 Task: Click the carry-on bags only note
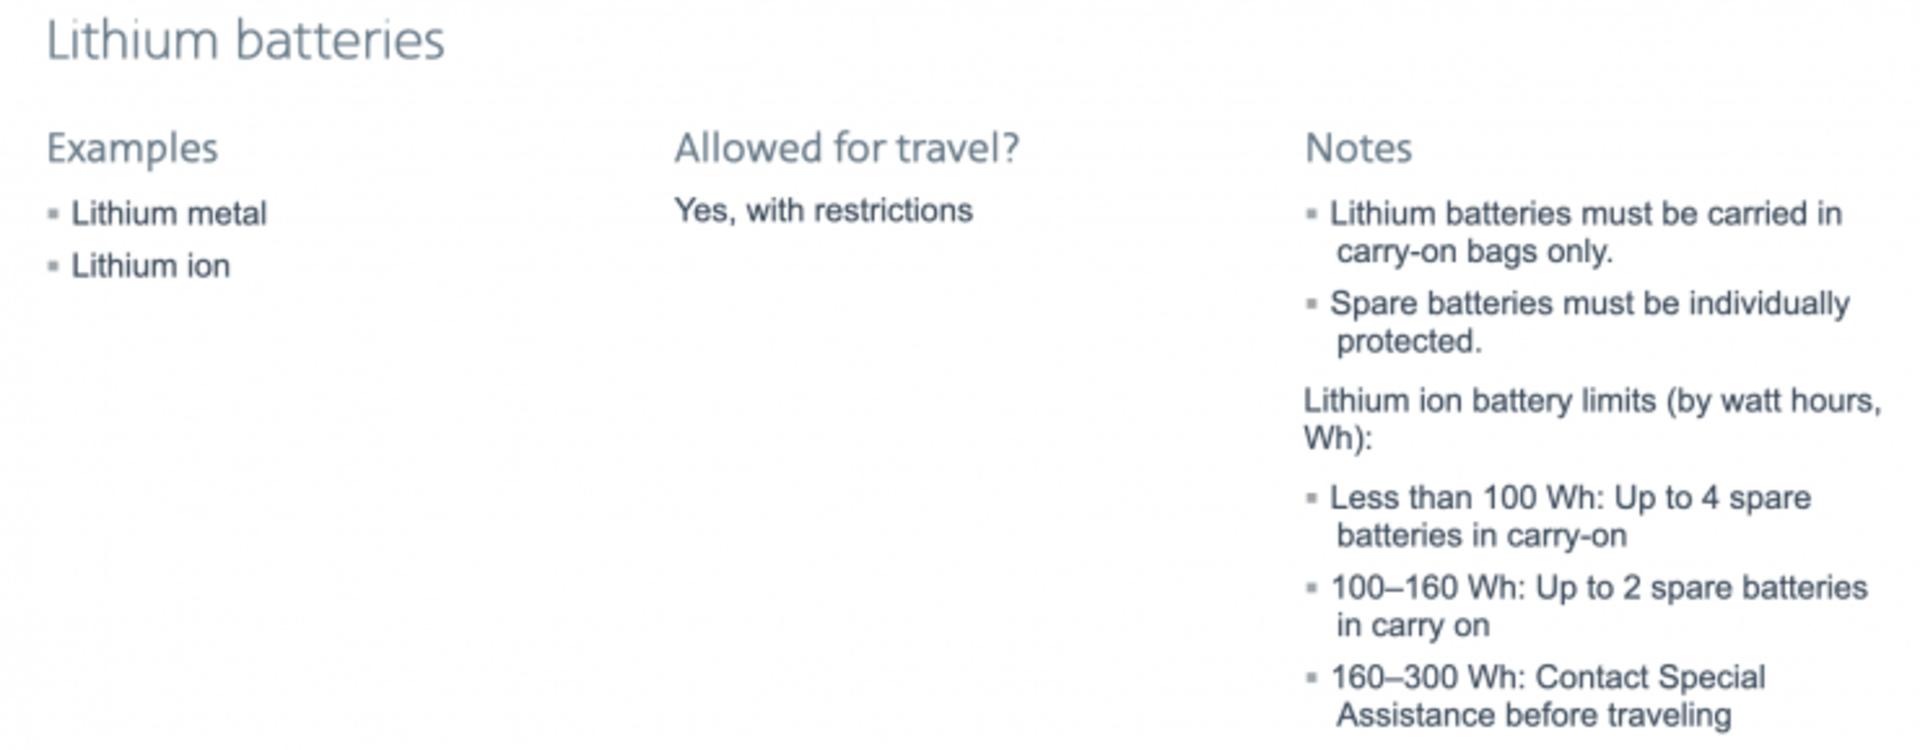click(1586, 232)
